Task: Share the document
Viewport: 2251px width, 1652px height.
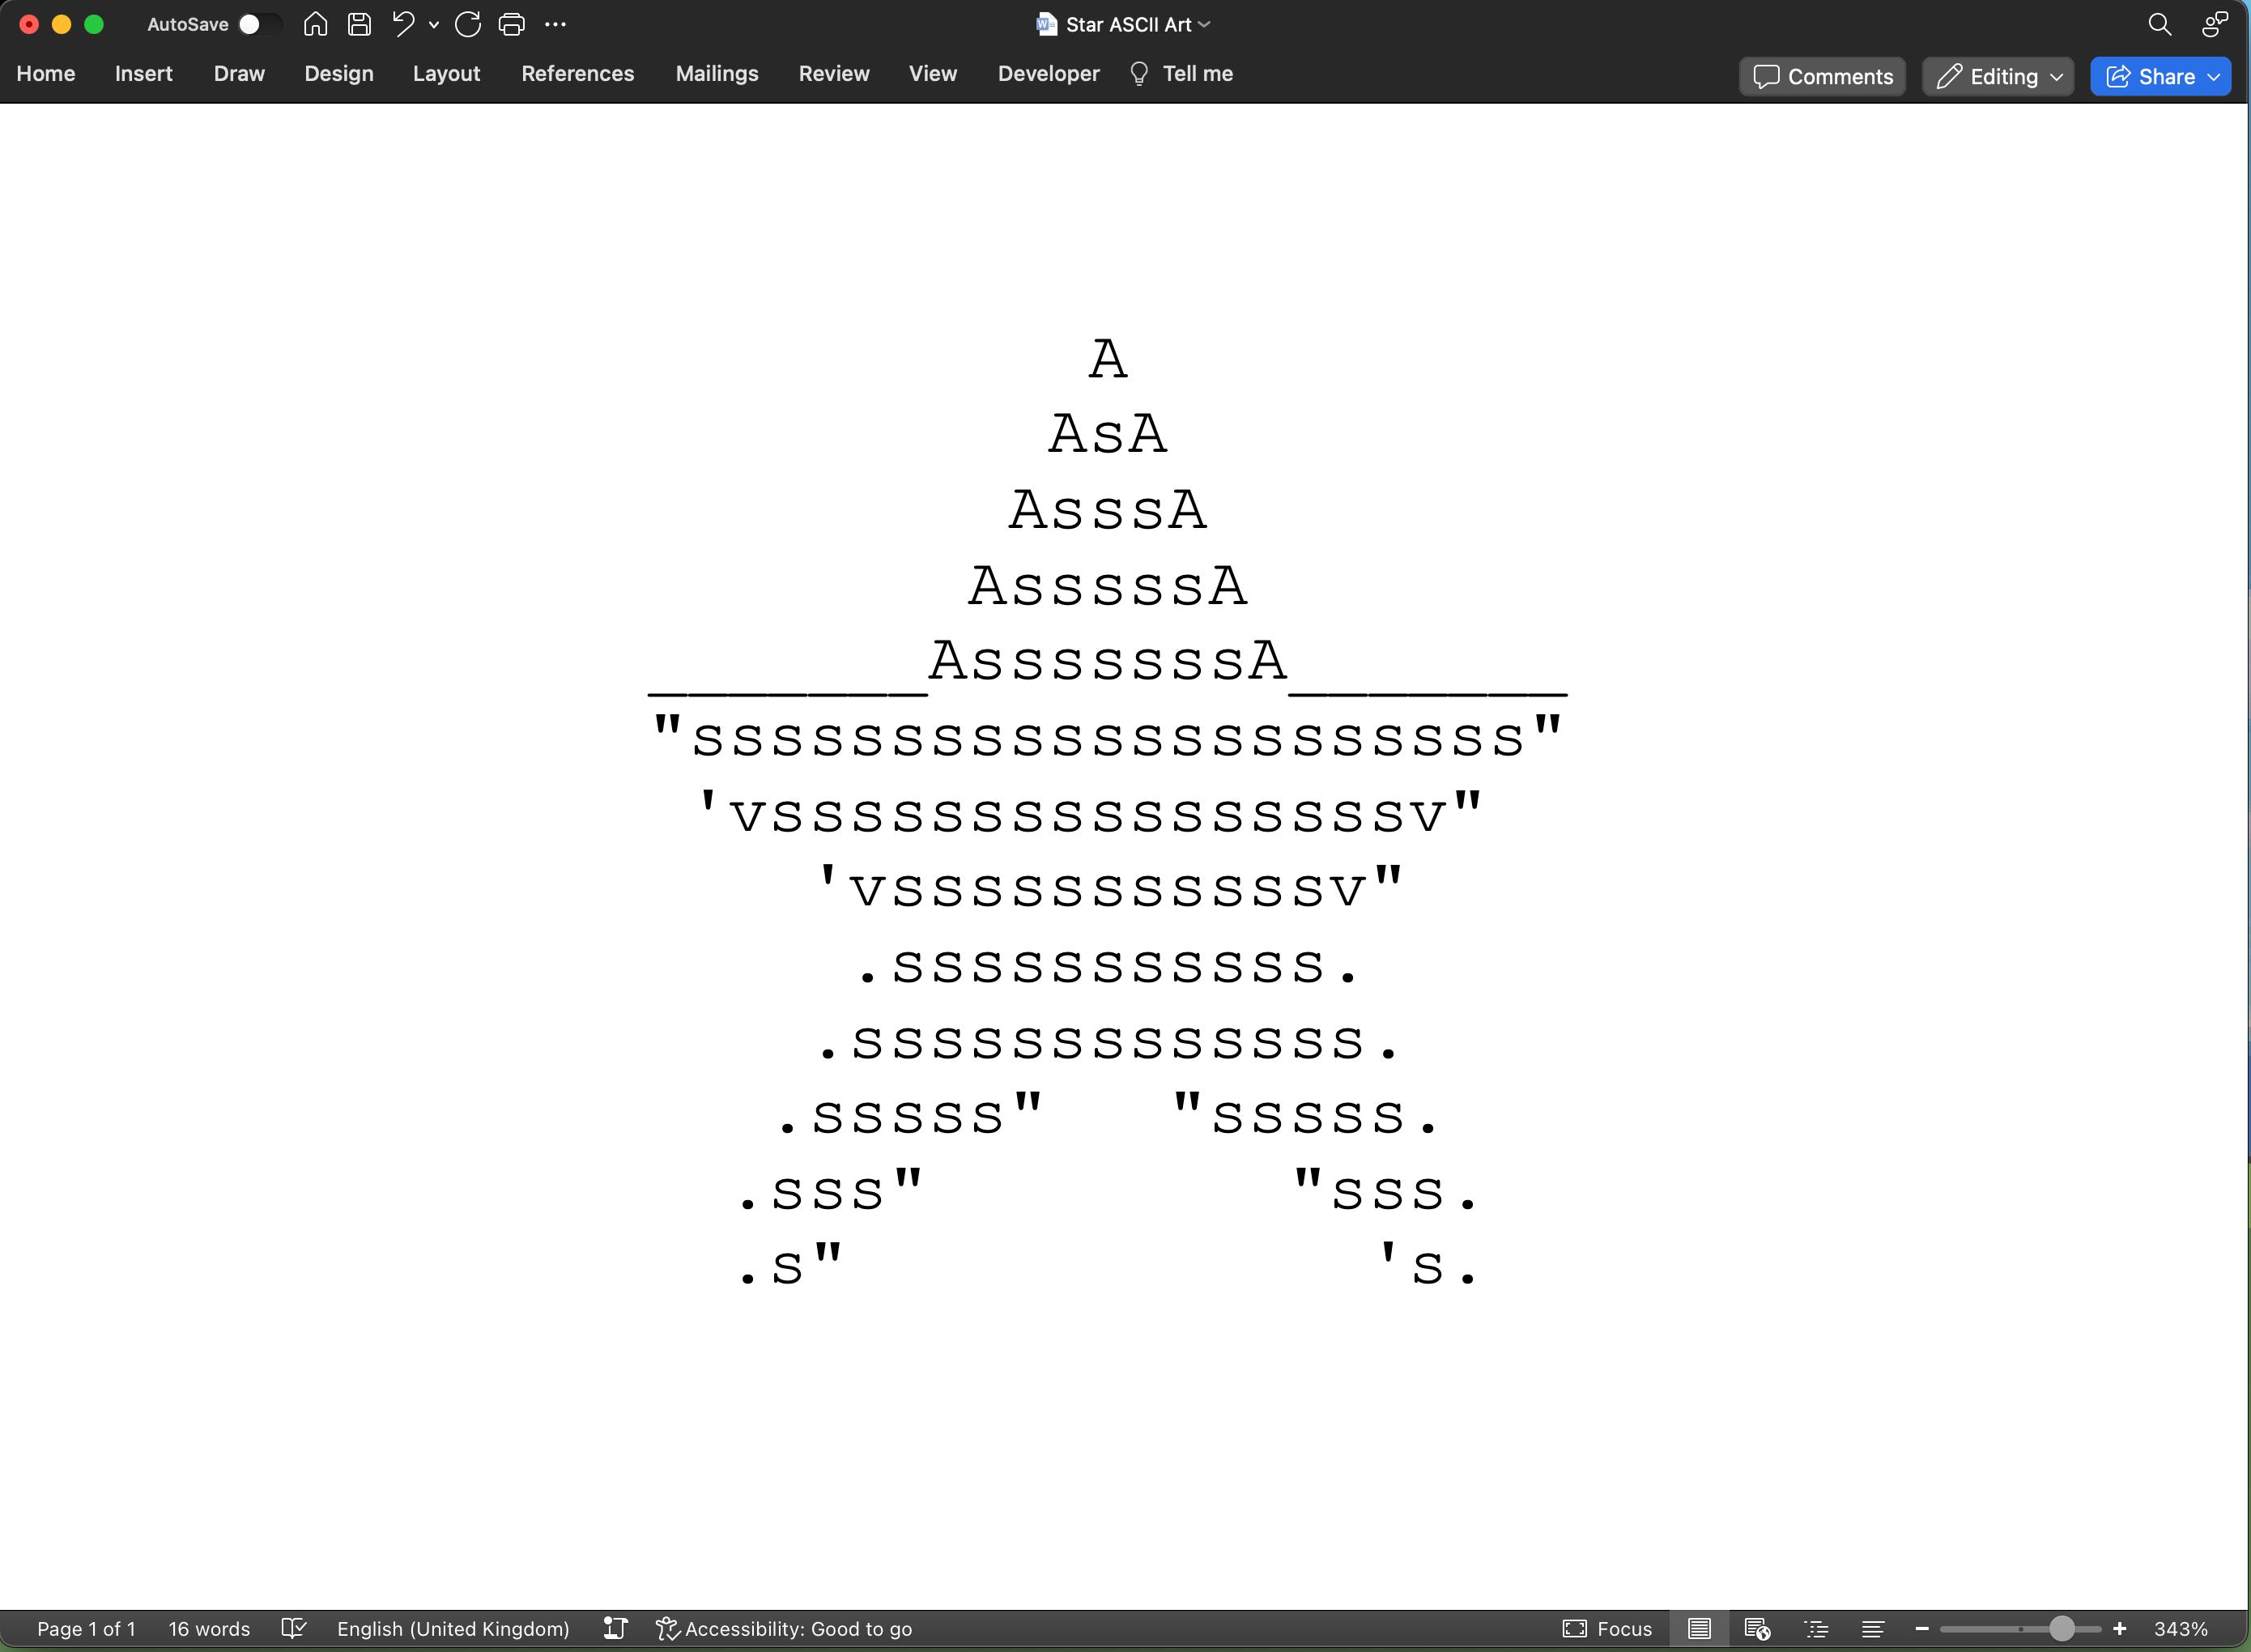Action: [2159, 76]
